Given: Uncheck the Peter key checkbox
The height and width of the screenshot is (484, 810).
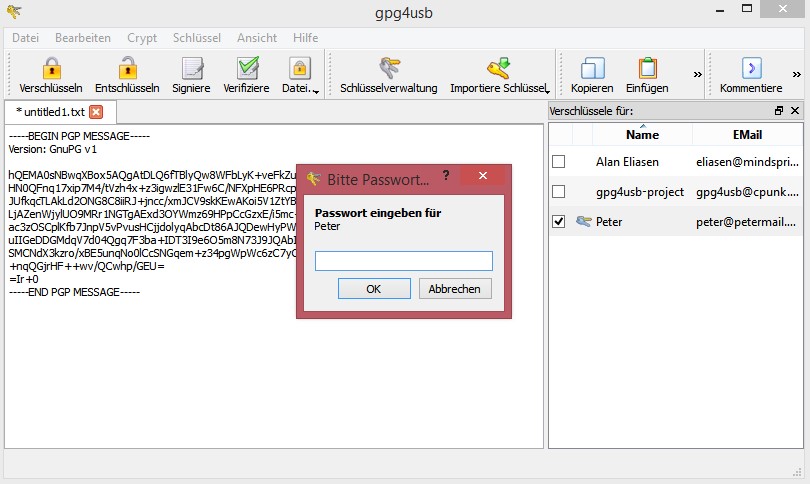Looking at the screenshot, I should (x=559, y=222).
